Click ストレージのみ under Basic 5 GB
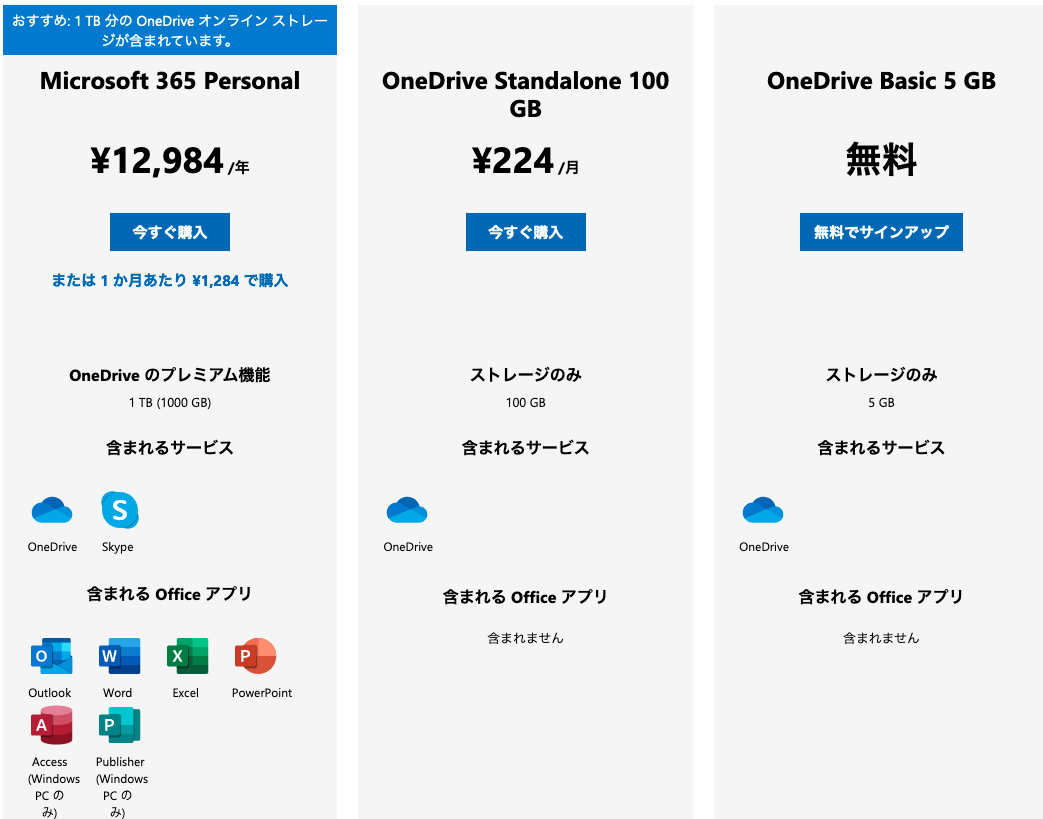 (881, 375)
